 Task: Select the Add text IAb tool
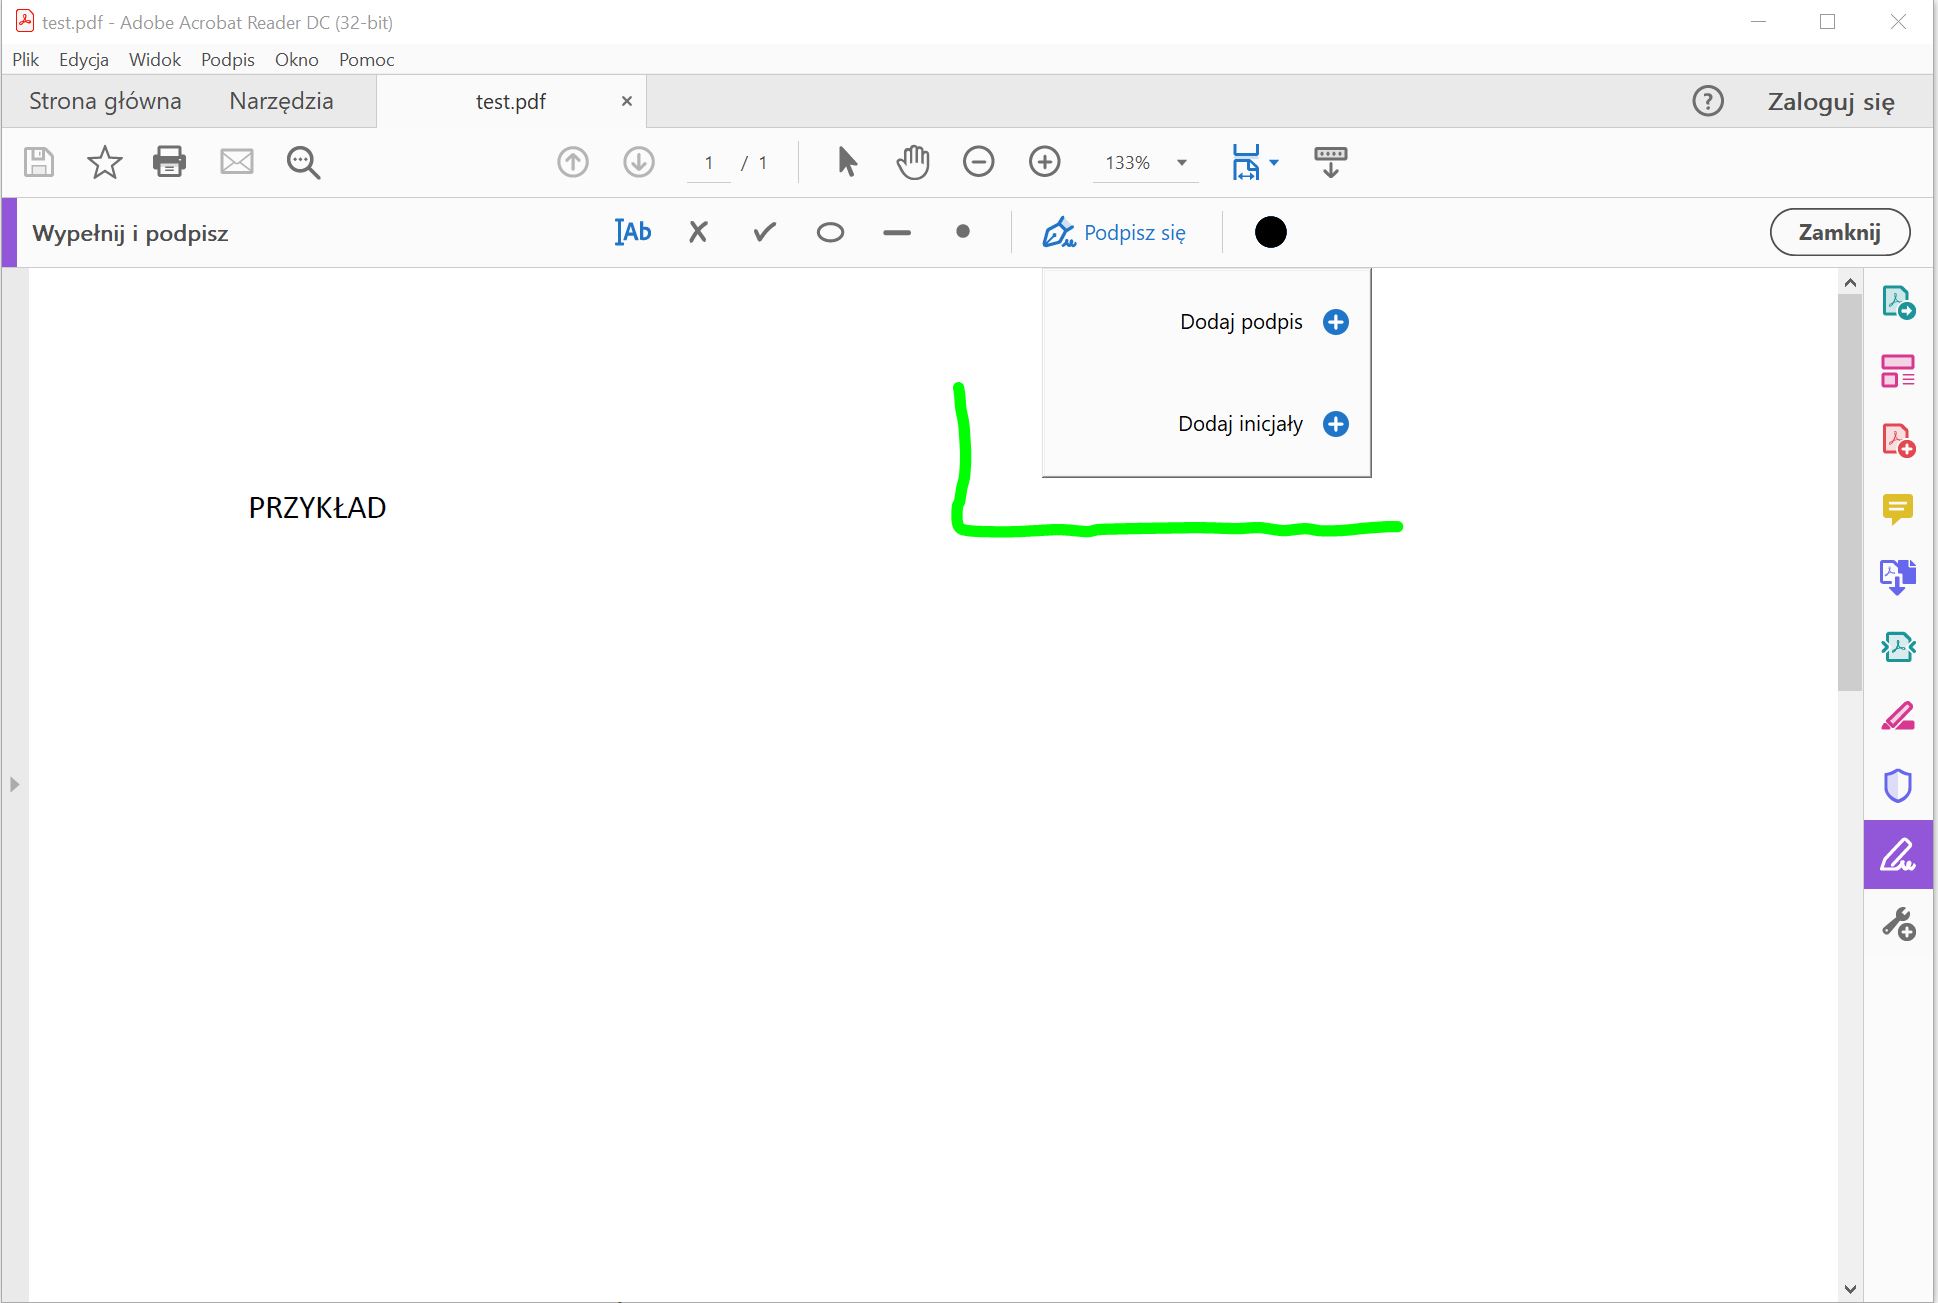click(x=633, y=232)
